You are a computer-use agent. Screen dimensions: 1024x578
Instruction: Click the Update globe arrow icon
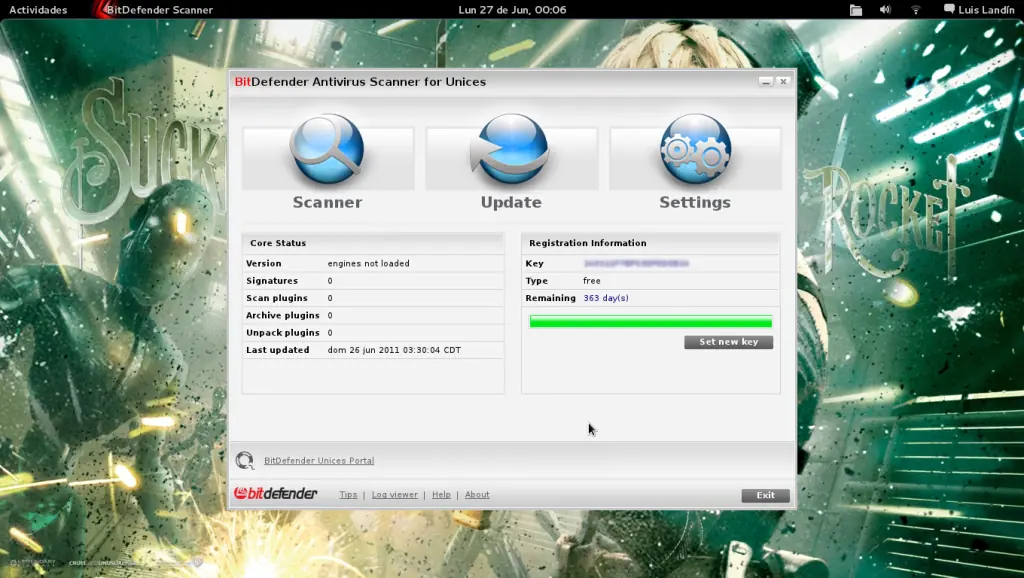511,150
